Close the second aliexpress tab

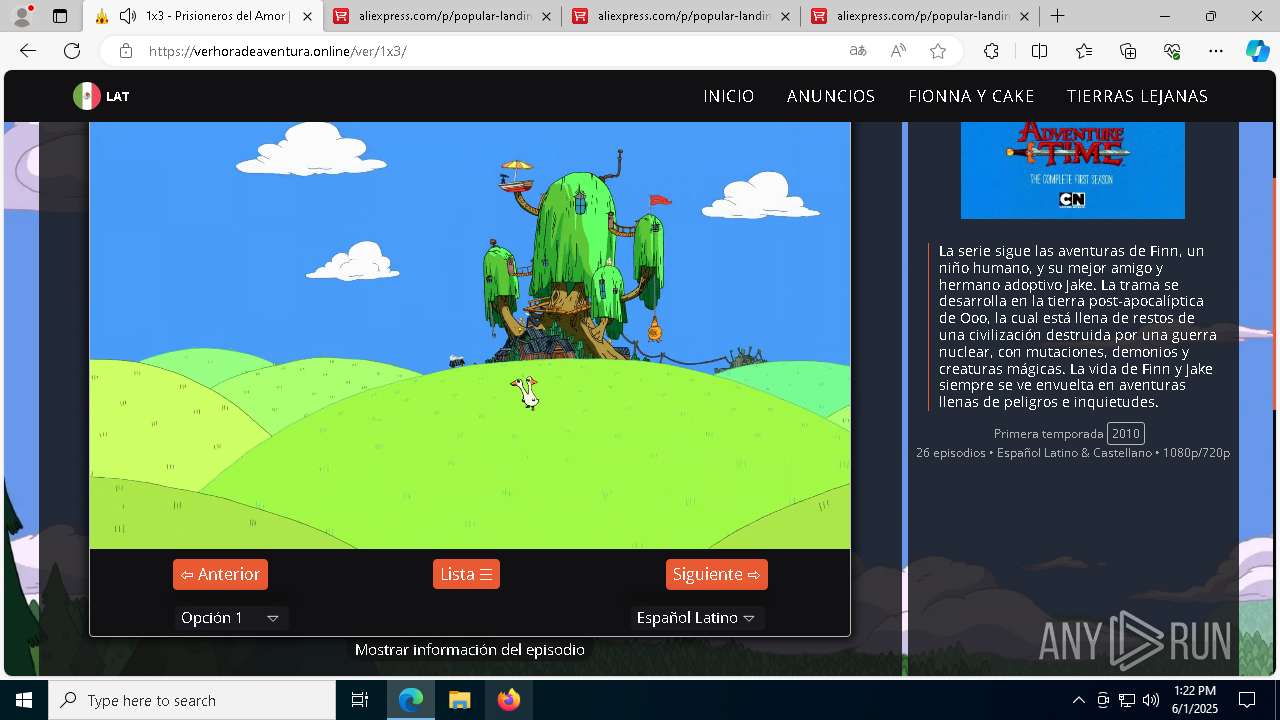tap(785, 16)
